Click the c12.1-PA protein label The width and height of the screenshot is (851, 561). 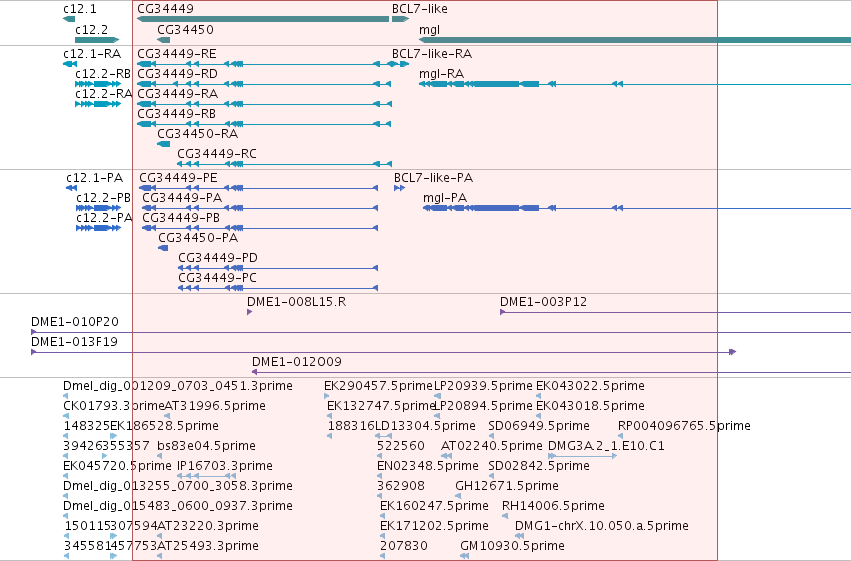[x=94, y=178]
